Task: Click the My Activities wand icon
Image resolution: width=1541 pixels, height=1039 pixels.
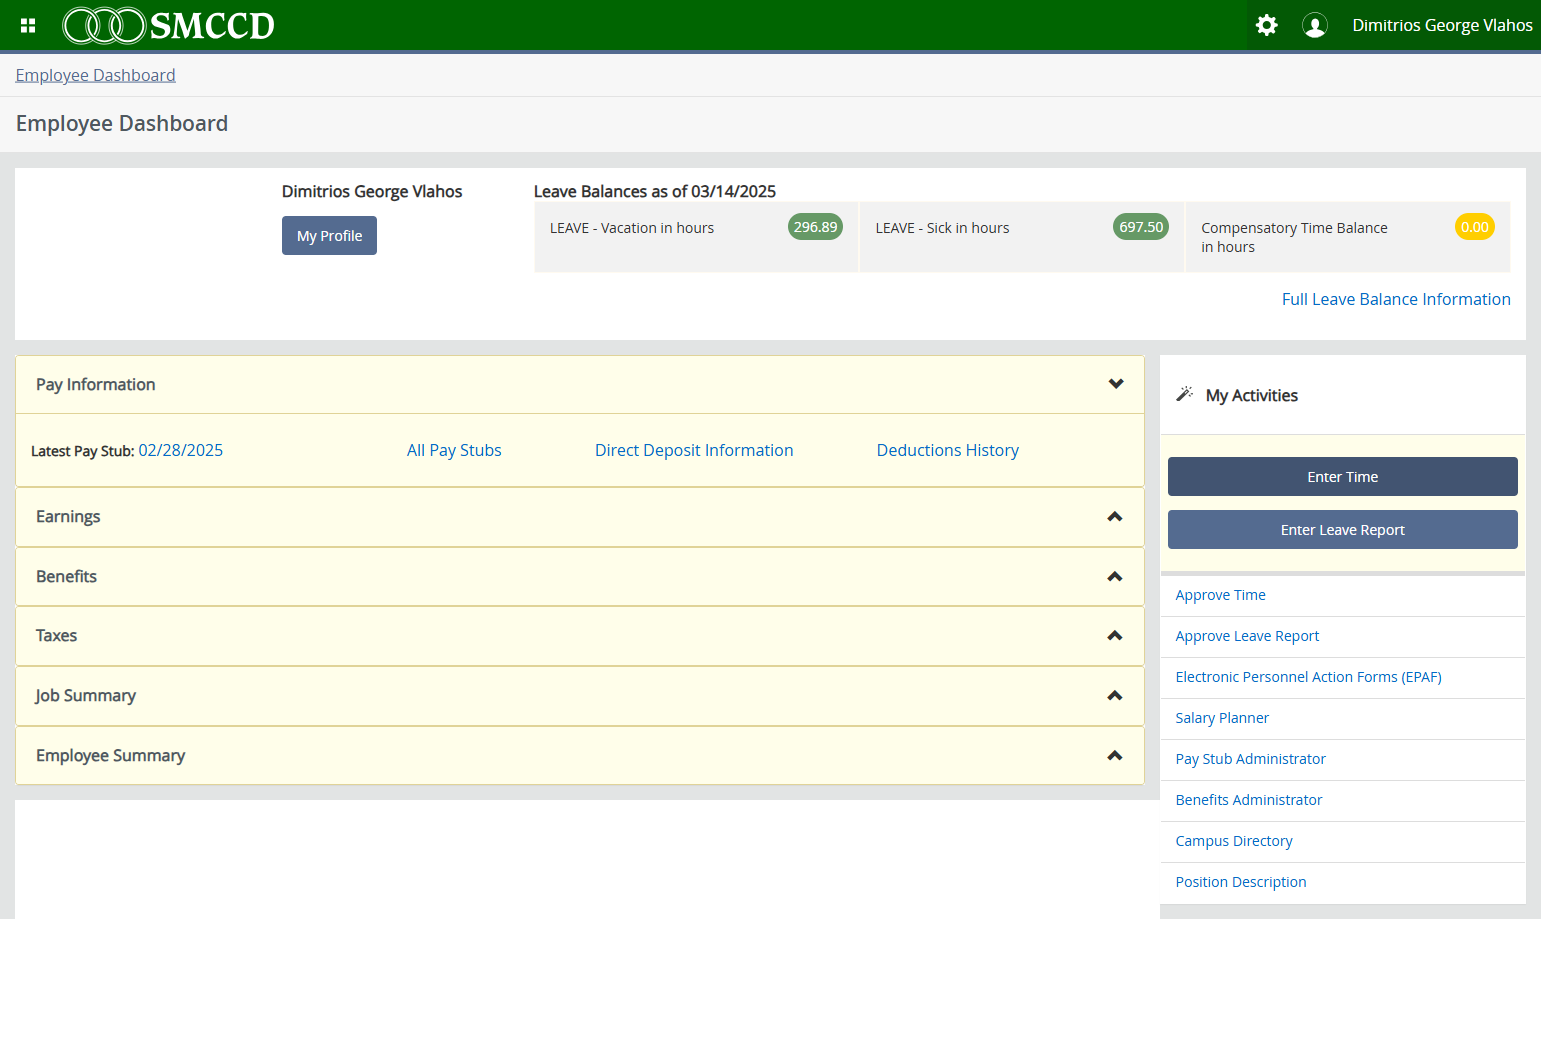Action: click(1185, 394)
